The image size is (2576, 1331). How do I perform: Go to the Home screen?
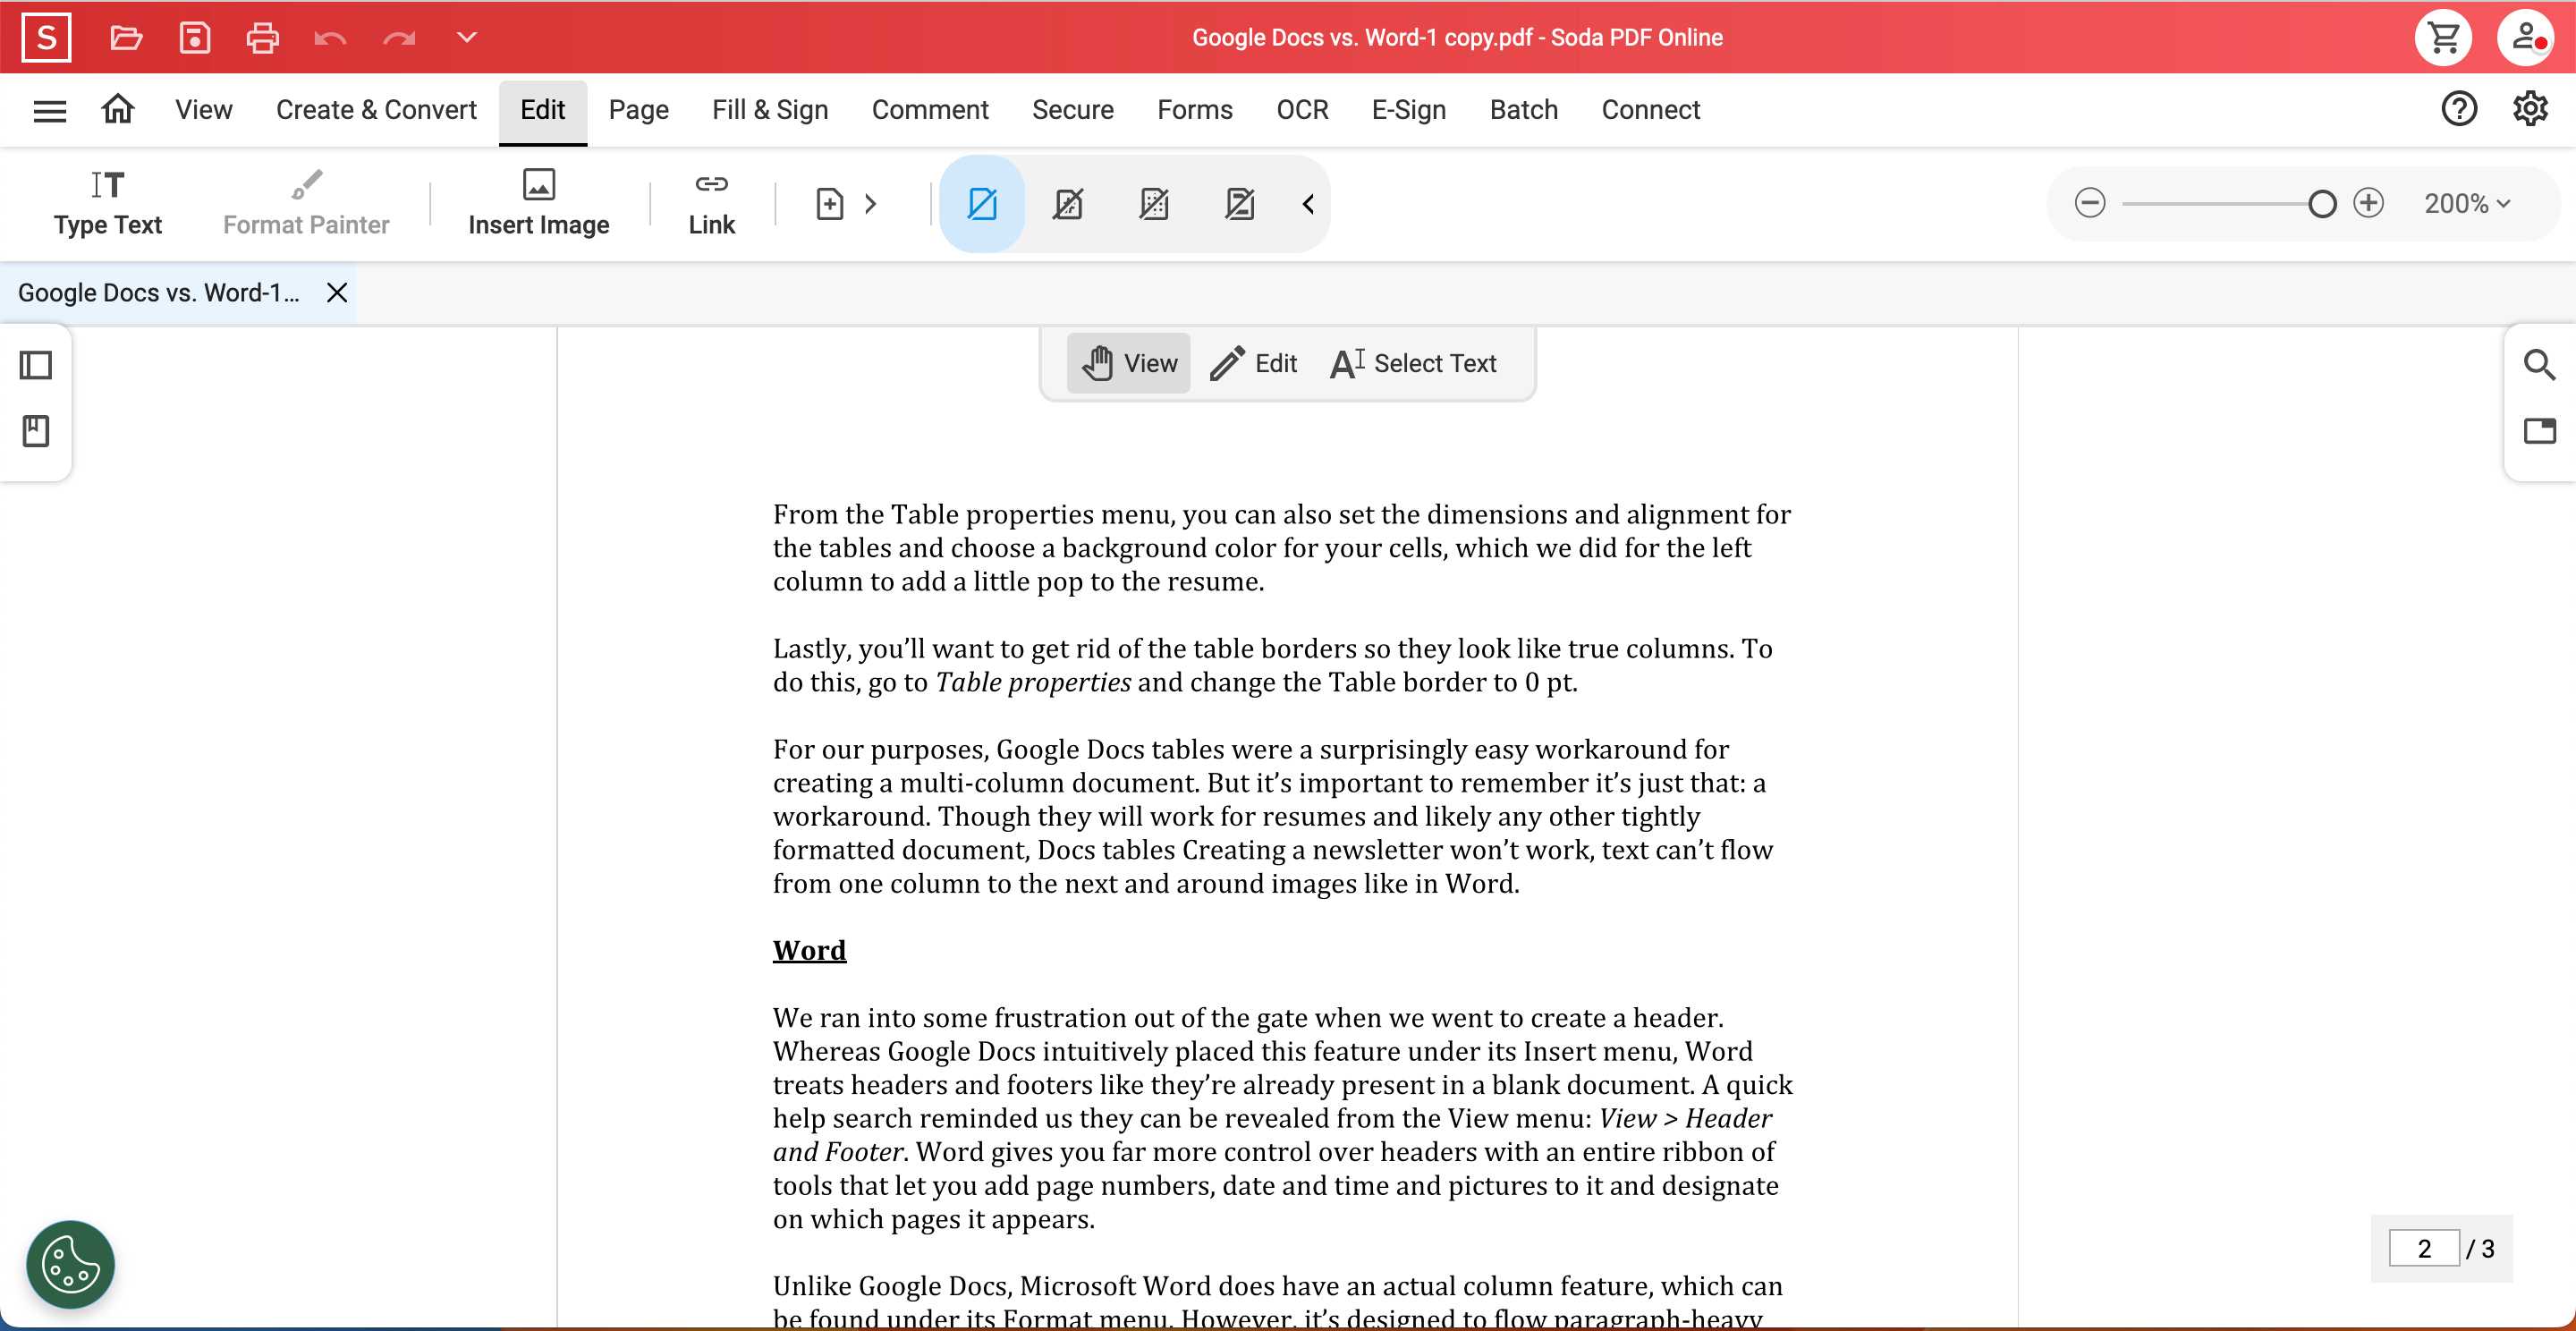coord(118,108)
